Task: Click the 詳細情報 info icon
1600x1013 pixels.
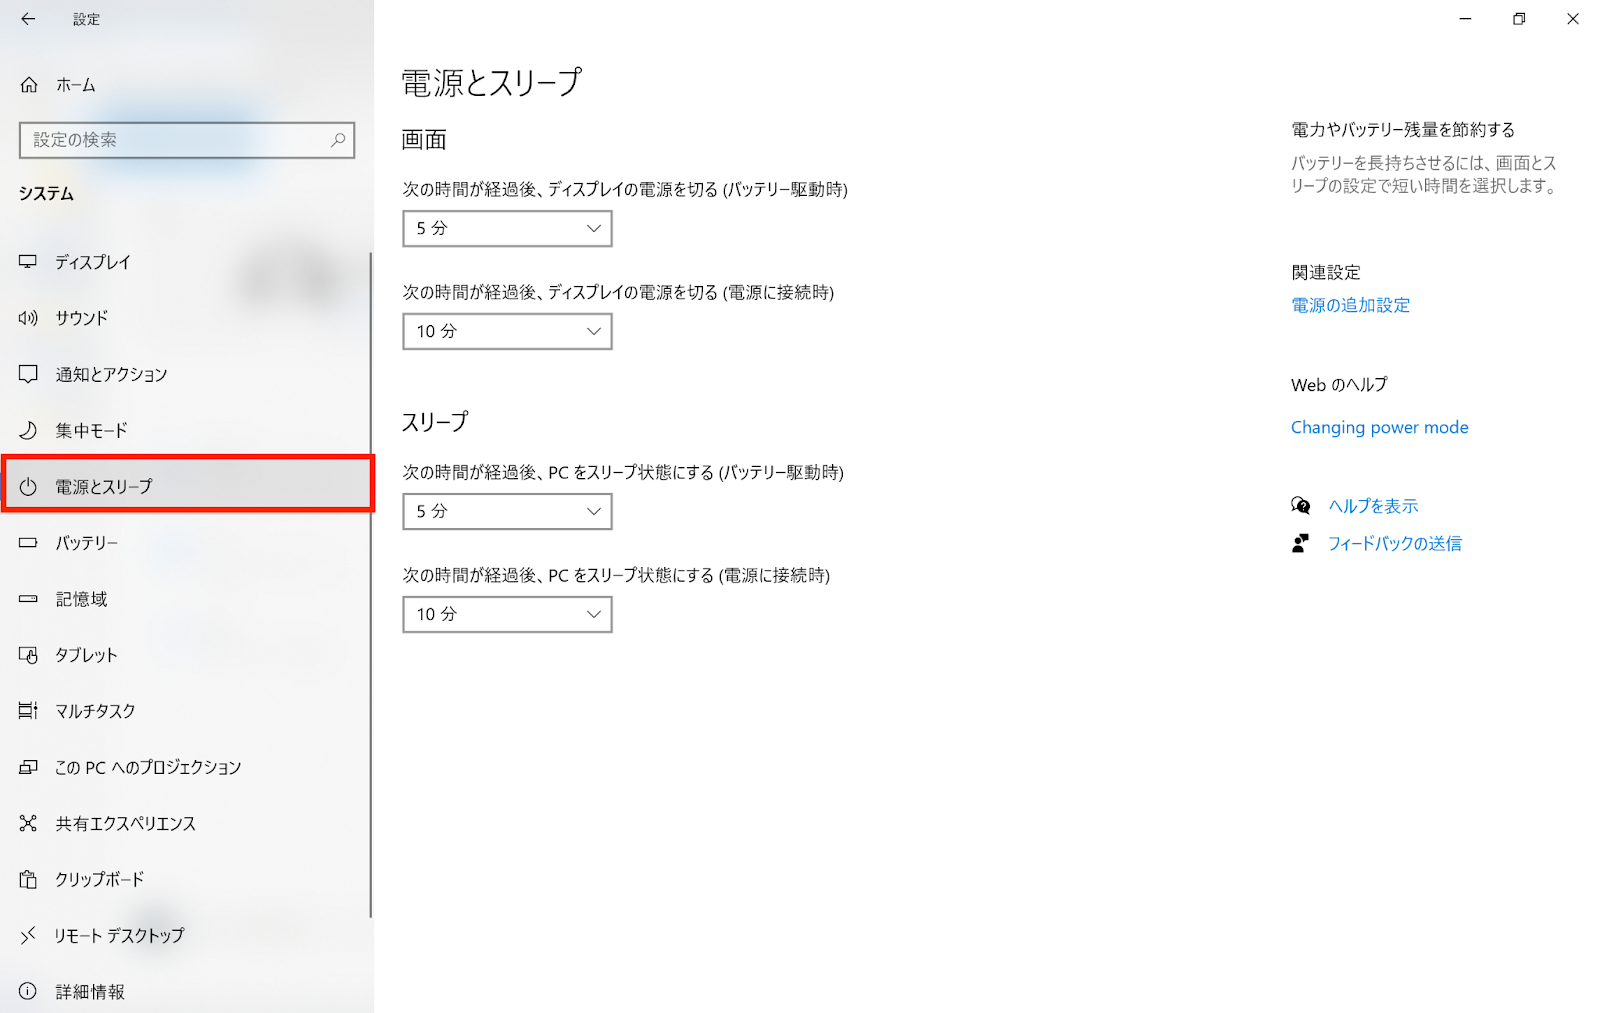Action: pos(28,991)
